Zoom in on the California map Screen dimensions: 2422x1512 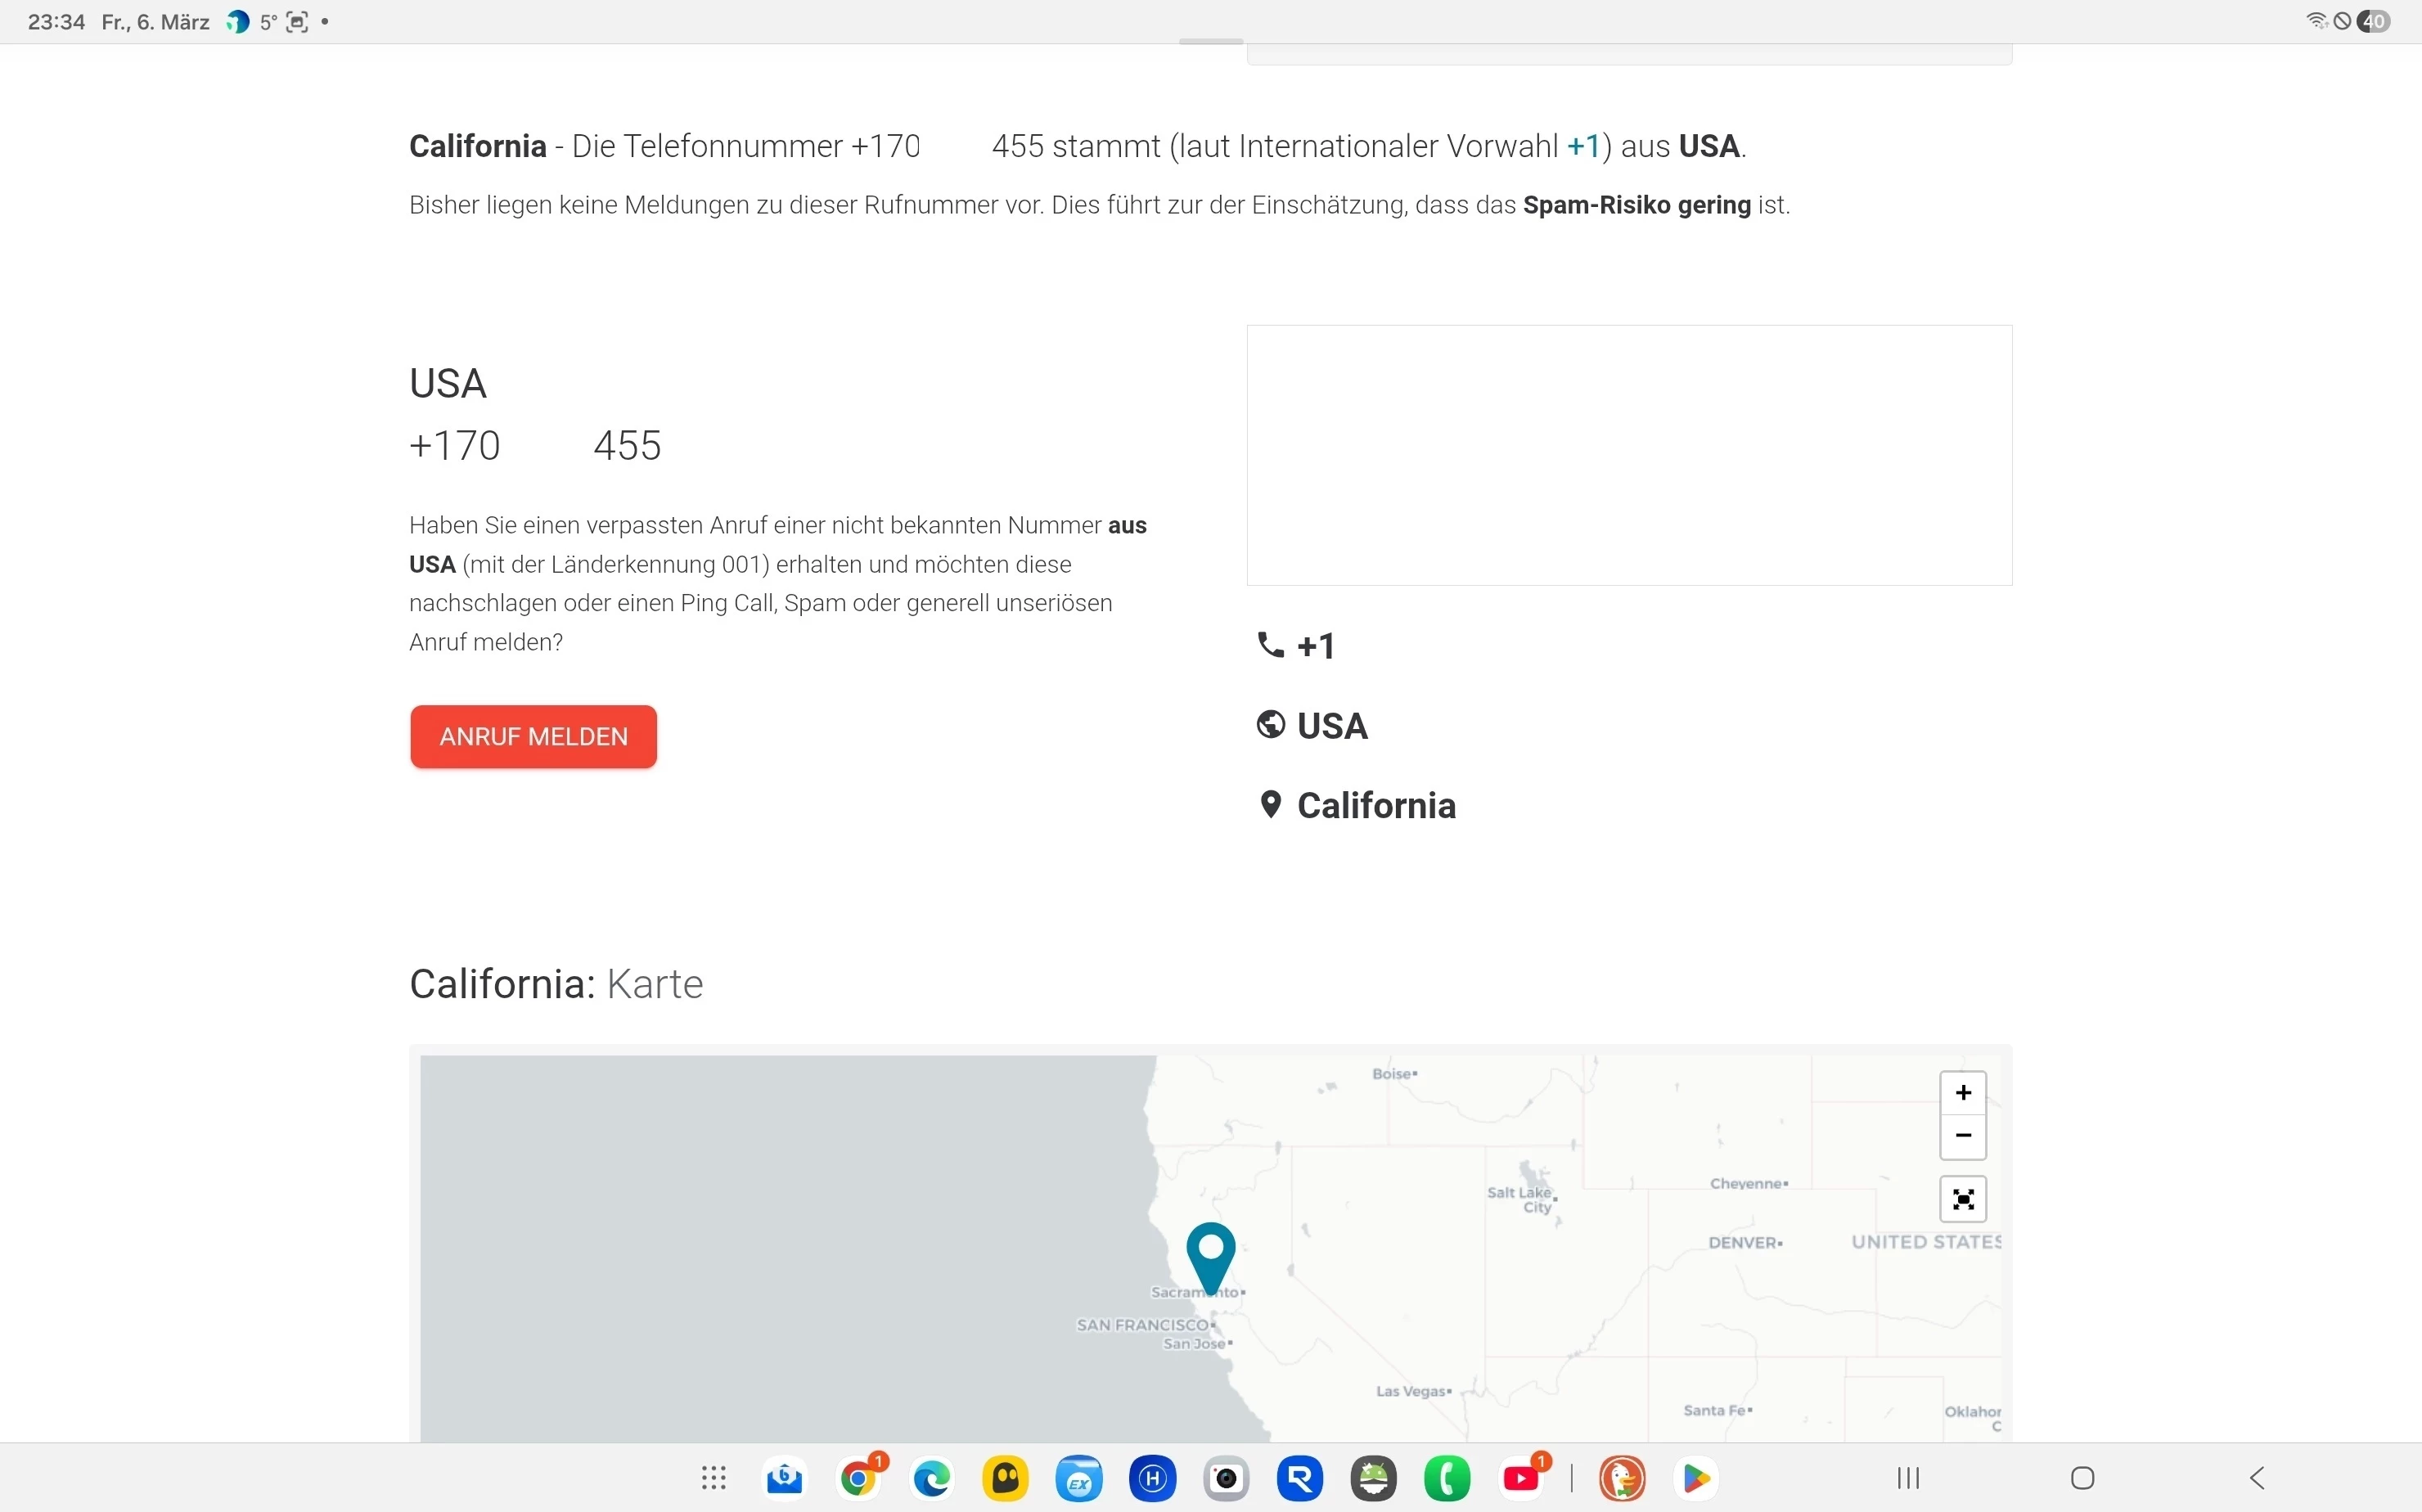(1962, 1092)
